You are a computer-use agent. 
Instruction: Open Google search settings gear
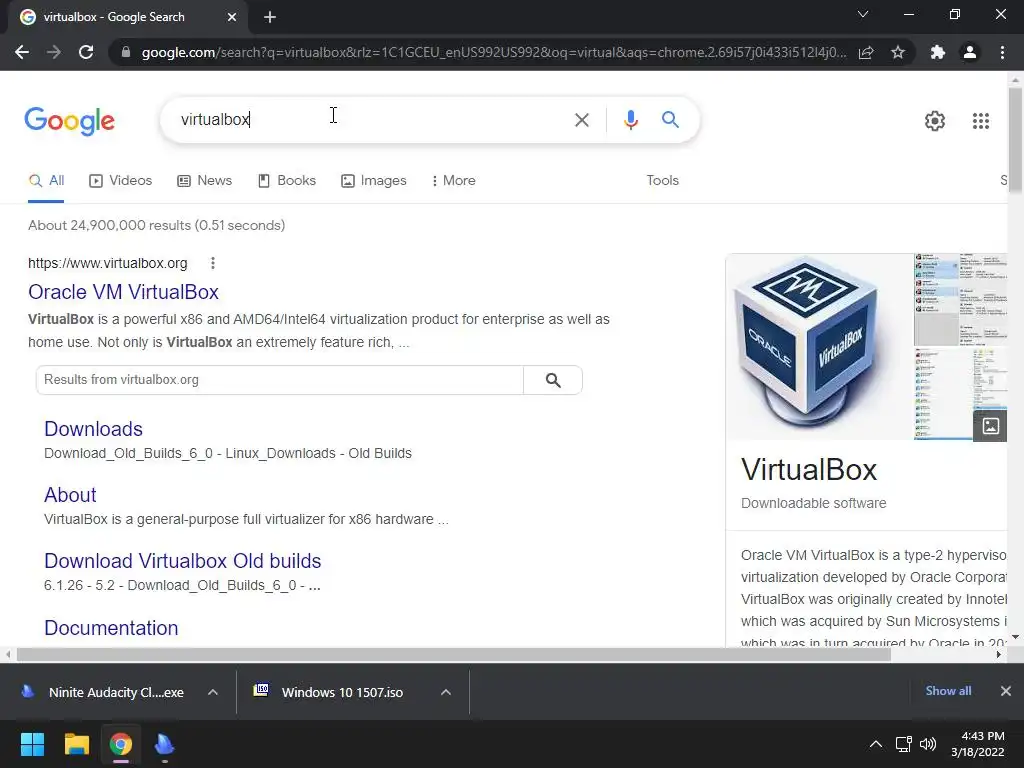pyautogui.click(x=935, y=121)
